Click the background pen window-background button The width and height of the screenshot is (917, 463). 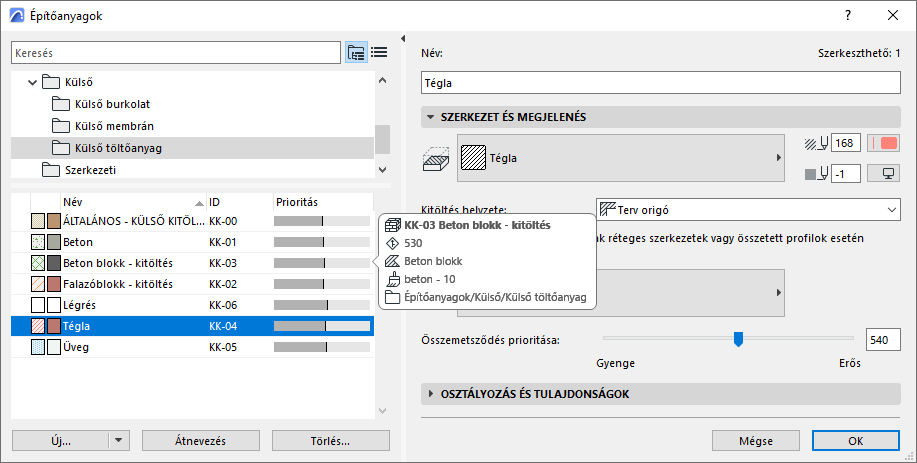(x=884, y=174)
